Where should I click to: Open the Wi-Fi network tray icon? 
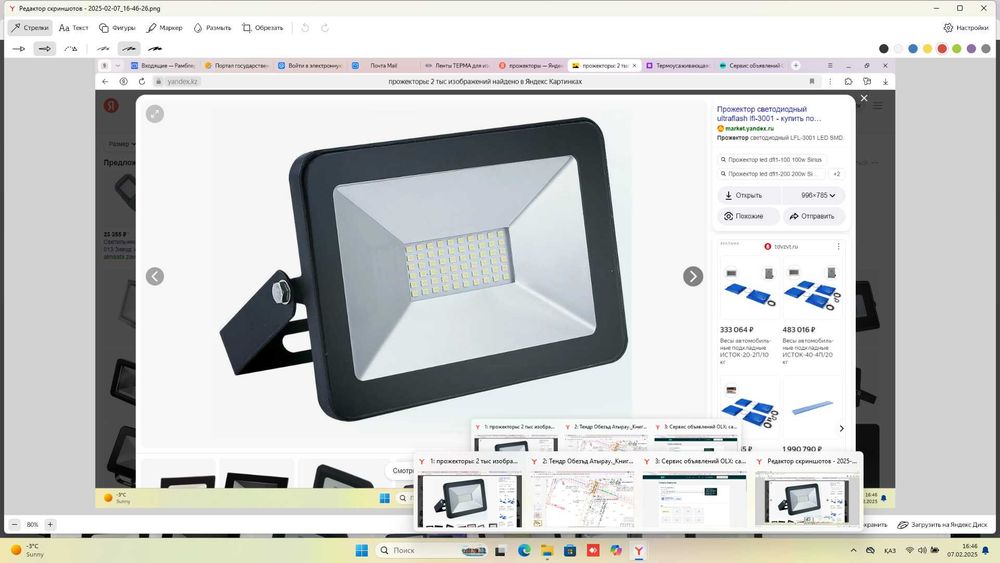(910, 550)
